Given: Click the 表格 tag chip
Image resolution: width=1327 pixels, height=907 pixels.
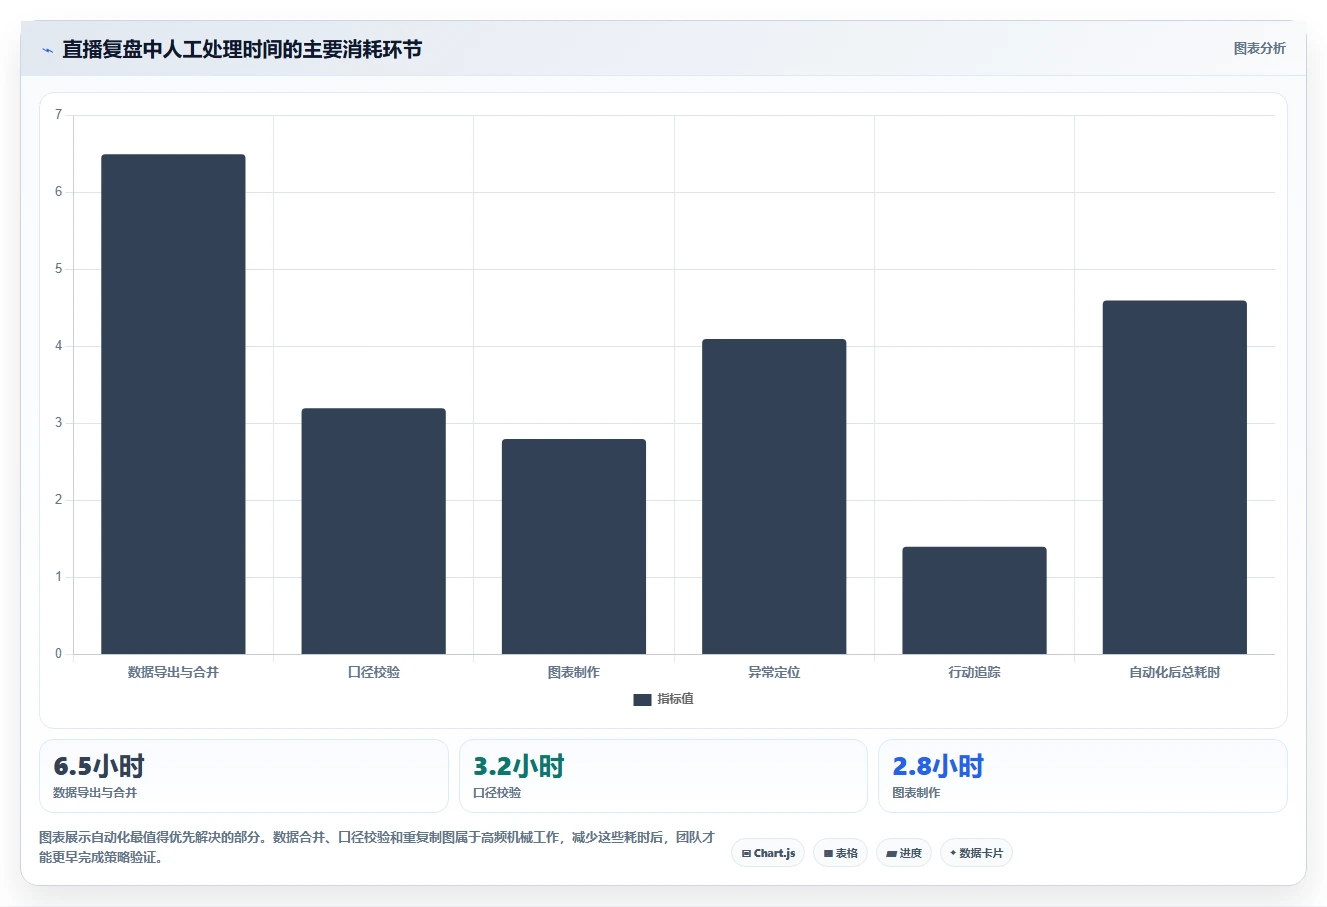Looking at the screenshot, I should tap(840, 853).
